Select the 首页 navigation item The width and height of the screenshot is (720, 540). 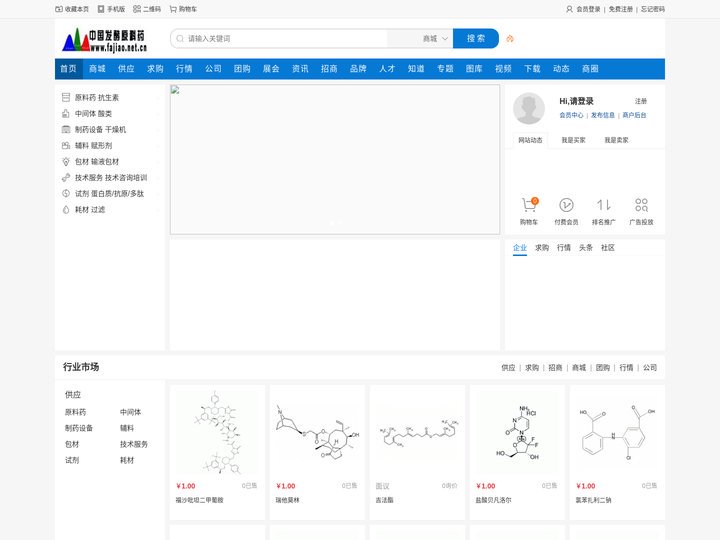(x=68, y=69)
